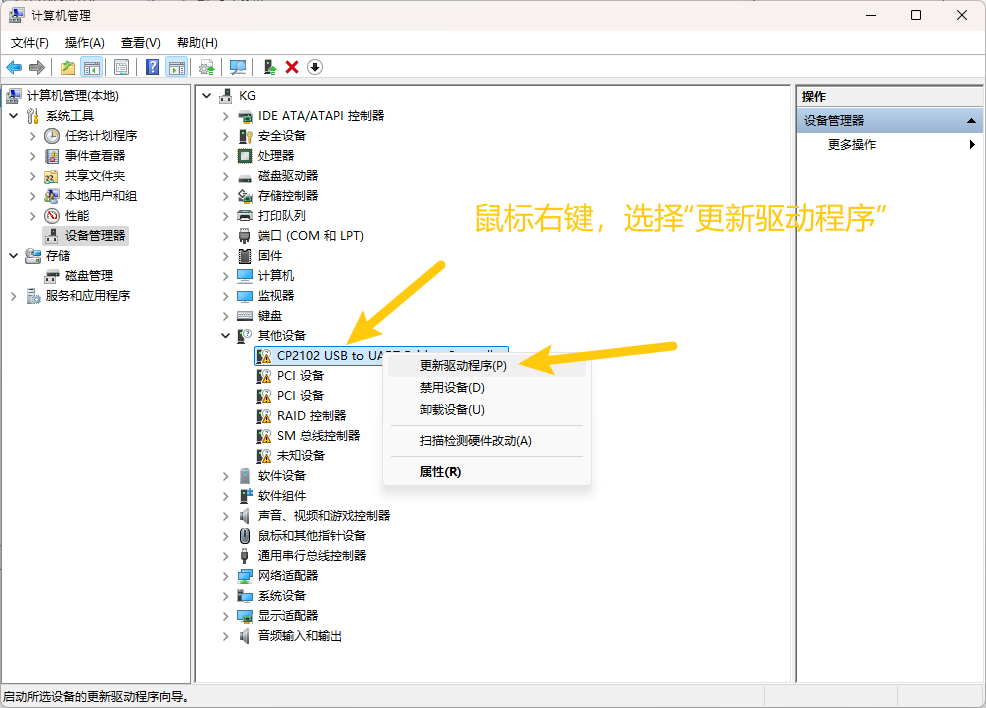986x708 pixels.
Task: Select the 系统设备 category
Action: click(282, 596)
